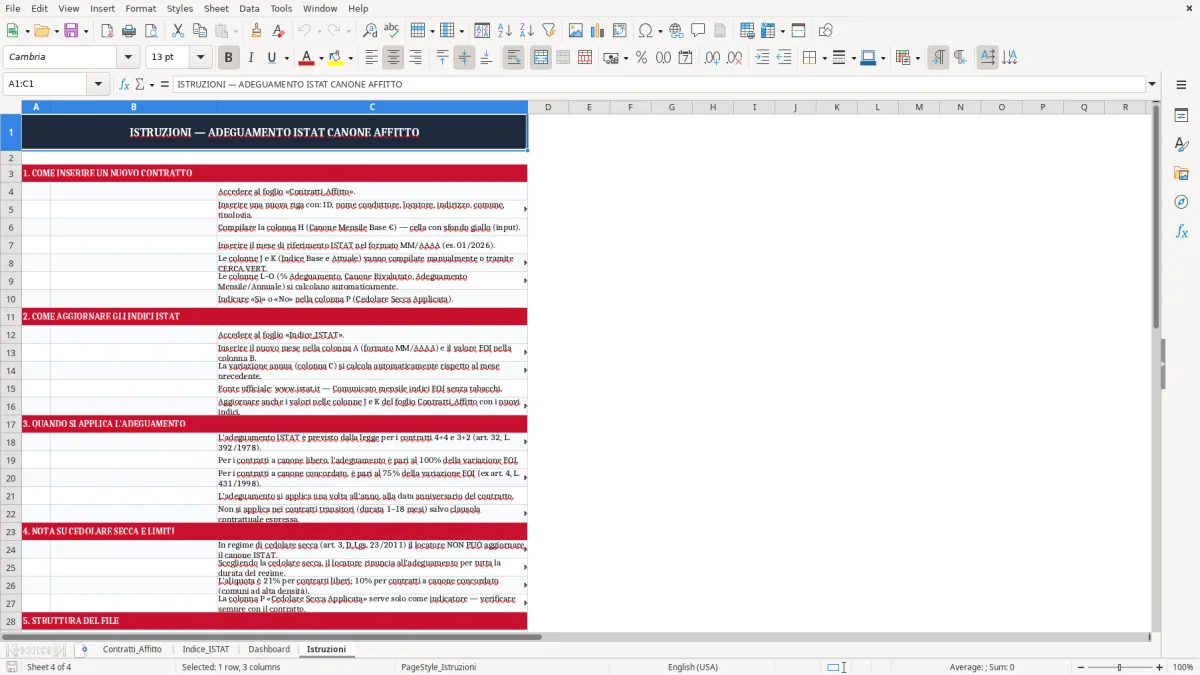Open the Borders dropdown arrow
Viewport: 1200px width, 675px height.
pos(824,58)
